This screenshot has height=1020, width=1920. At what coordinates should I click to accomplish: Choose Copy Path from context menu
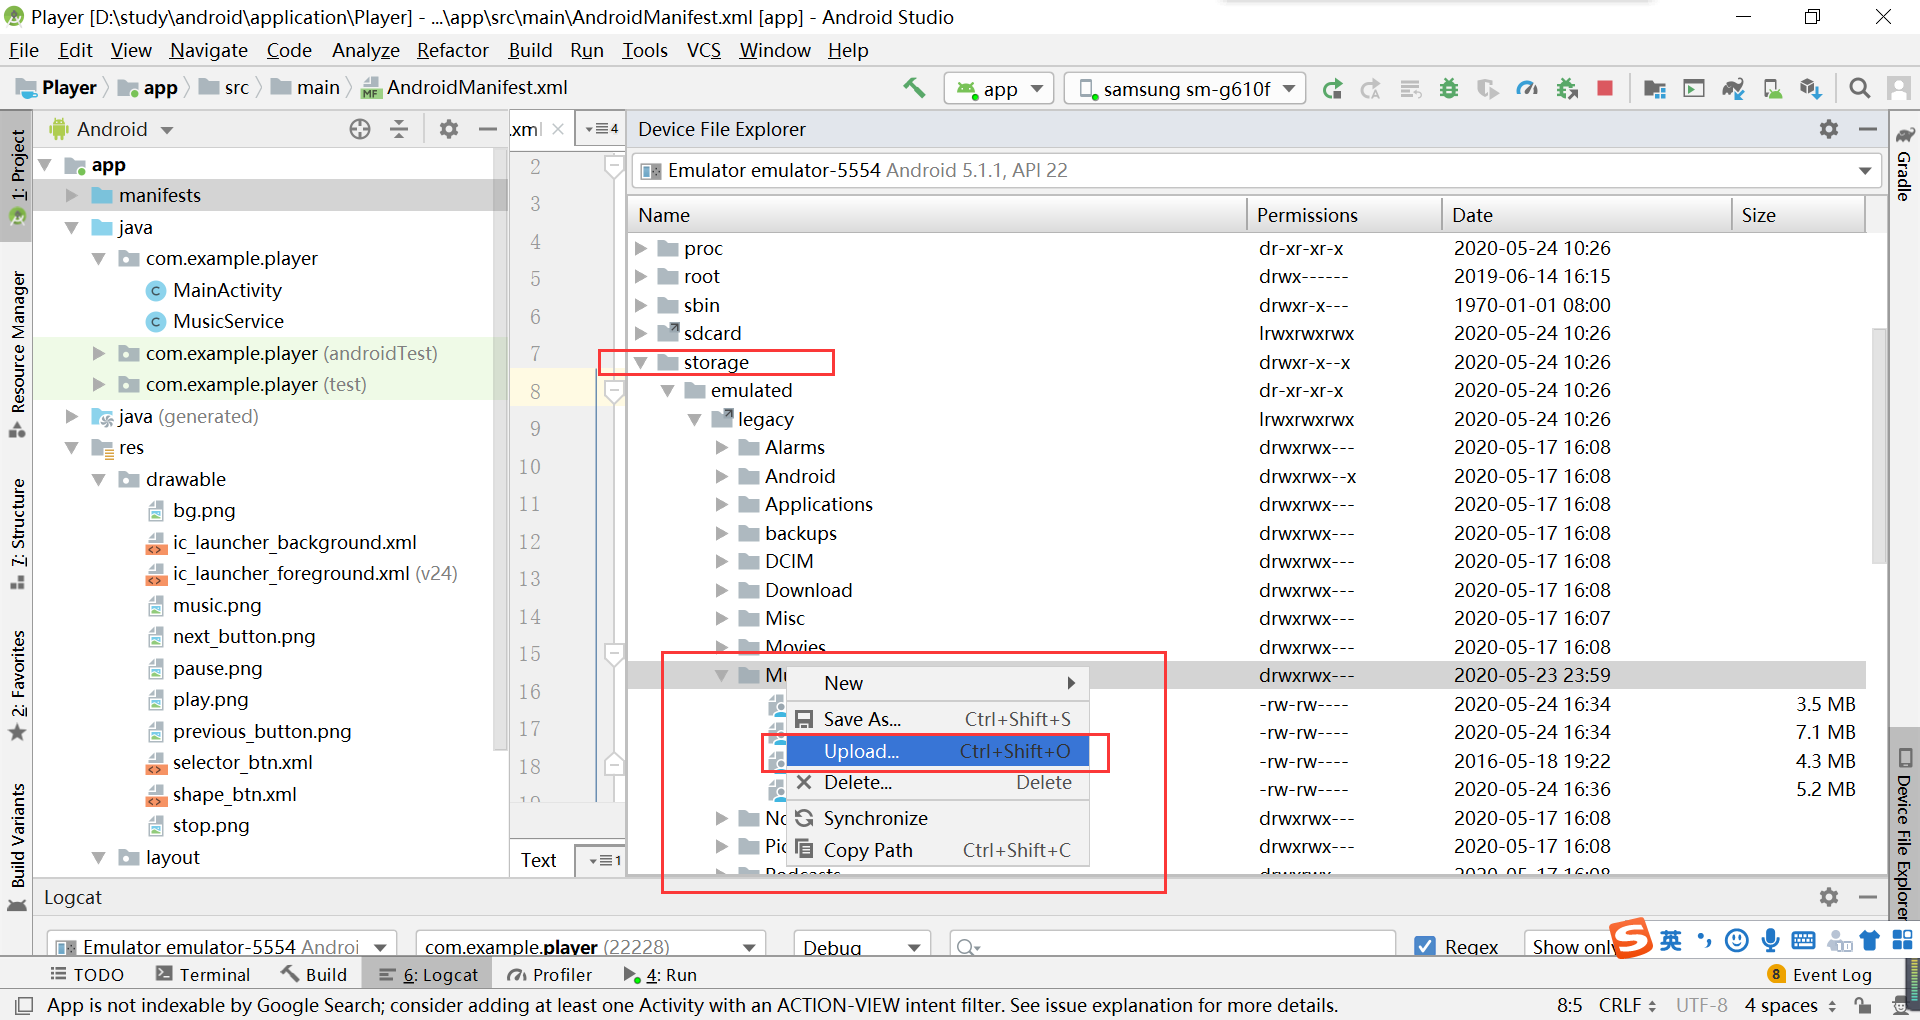937,850
